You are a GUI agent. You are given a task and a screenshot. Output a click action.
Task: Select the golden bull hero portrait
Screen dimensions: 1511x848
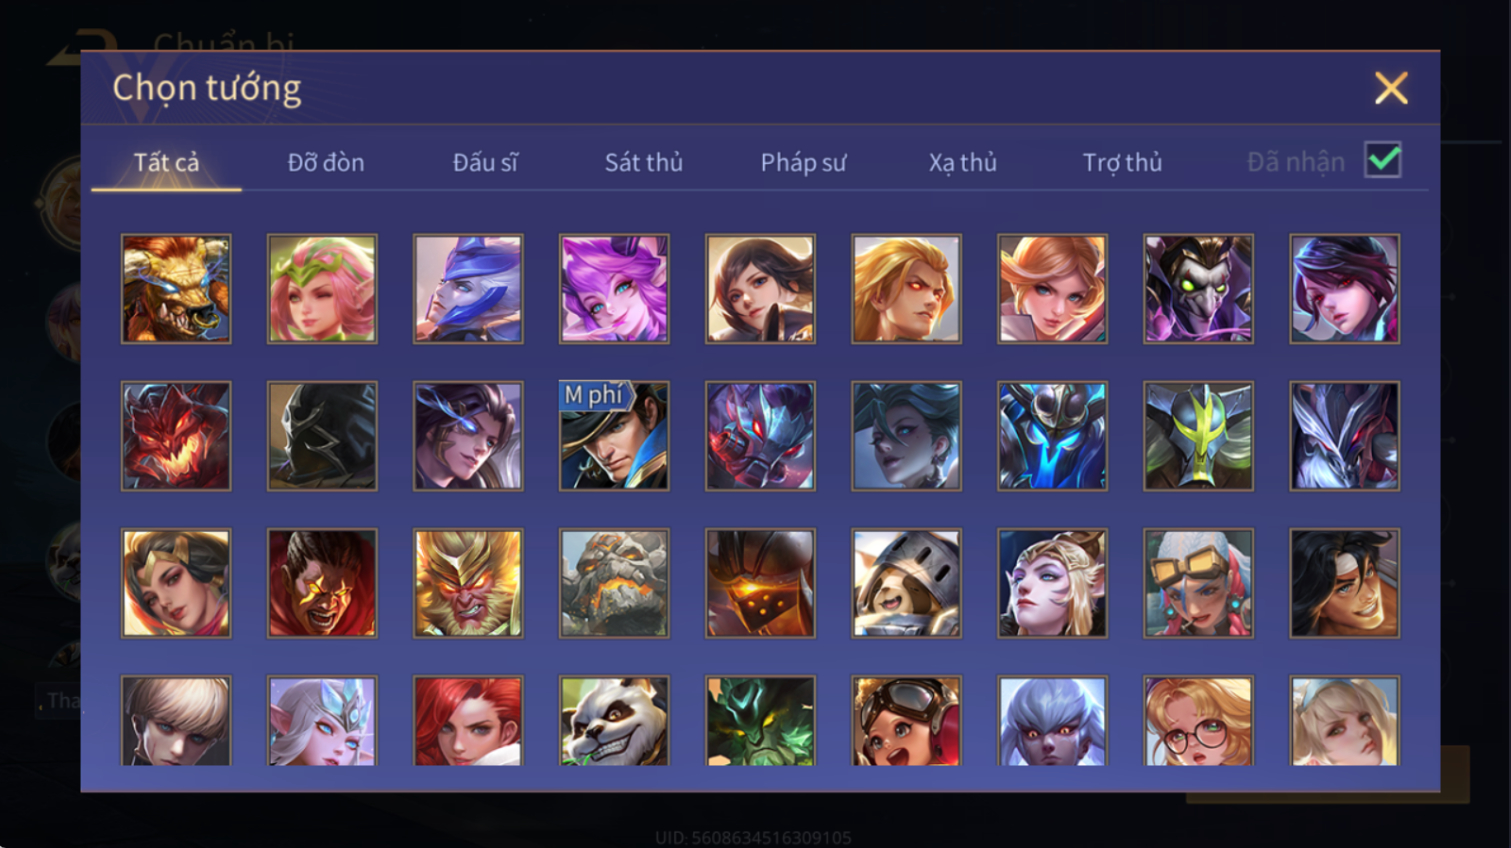click(176, 289)
